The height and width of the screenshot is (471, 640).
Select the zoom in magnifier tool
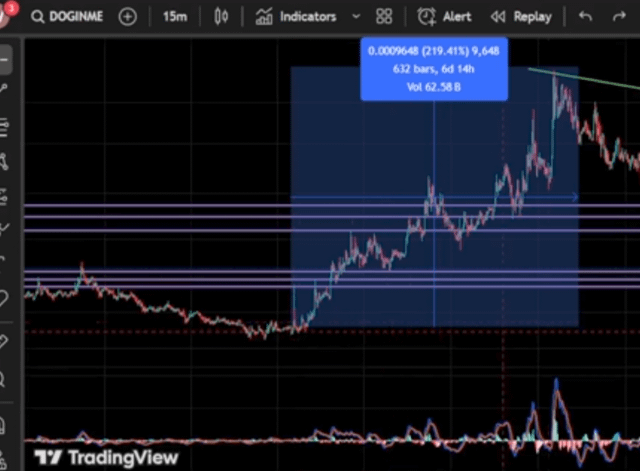coord(5,379)
